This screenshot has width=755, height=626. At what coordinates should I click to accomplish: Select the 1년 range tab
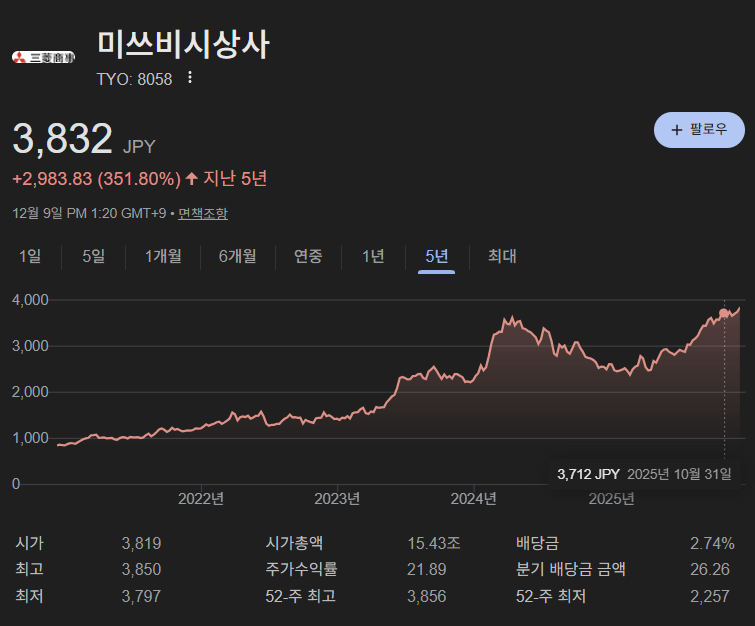click(373, 256)
